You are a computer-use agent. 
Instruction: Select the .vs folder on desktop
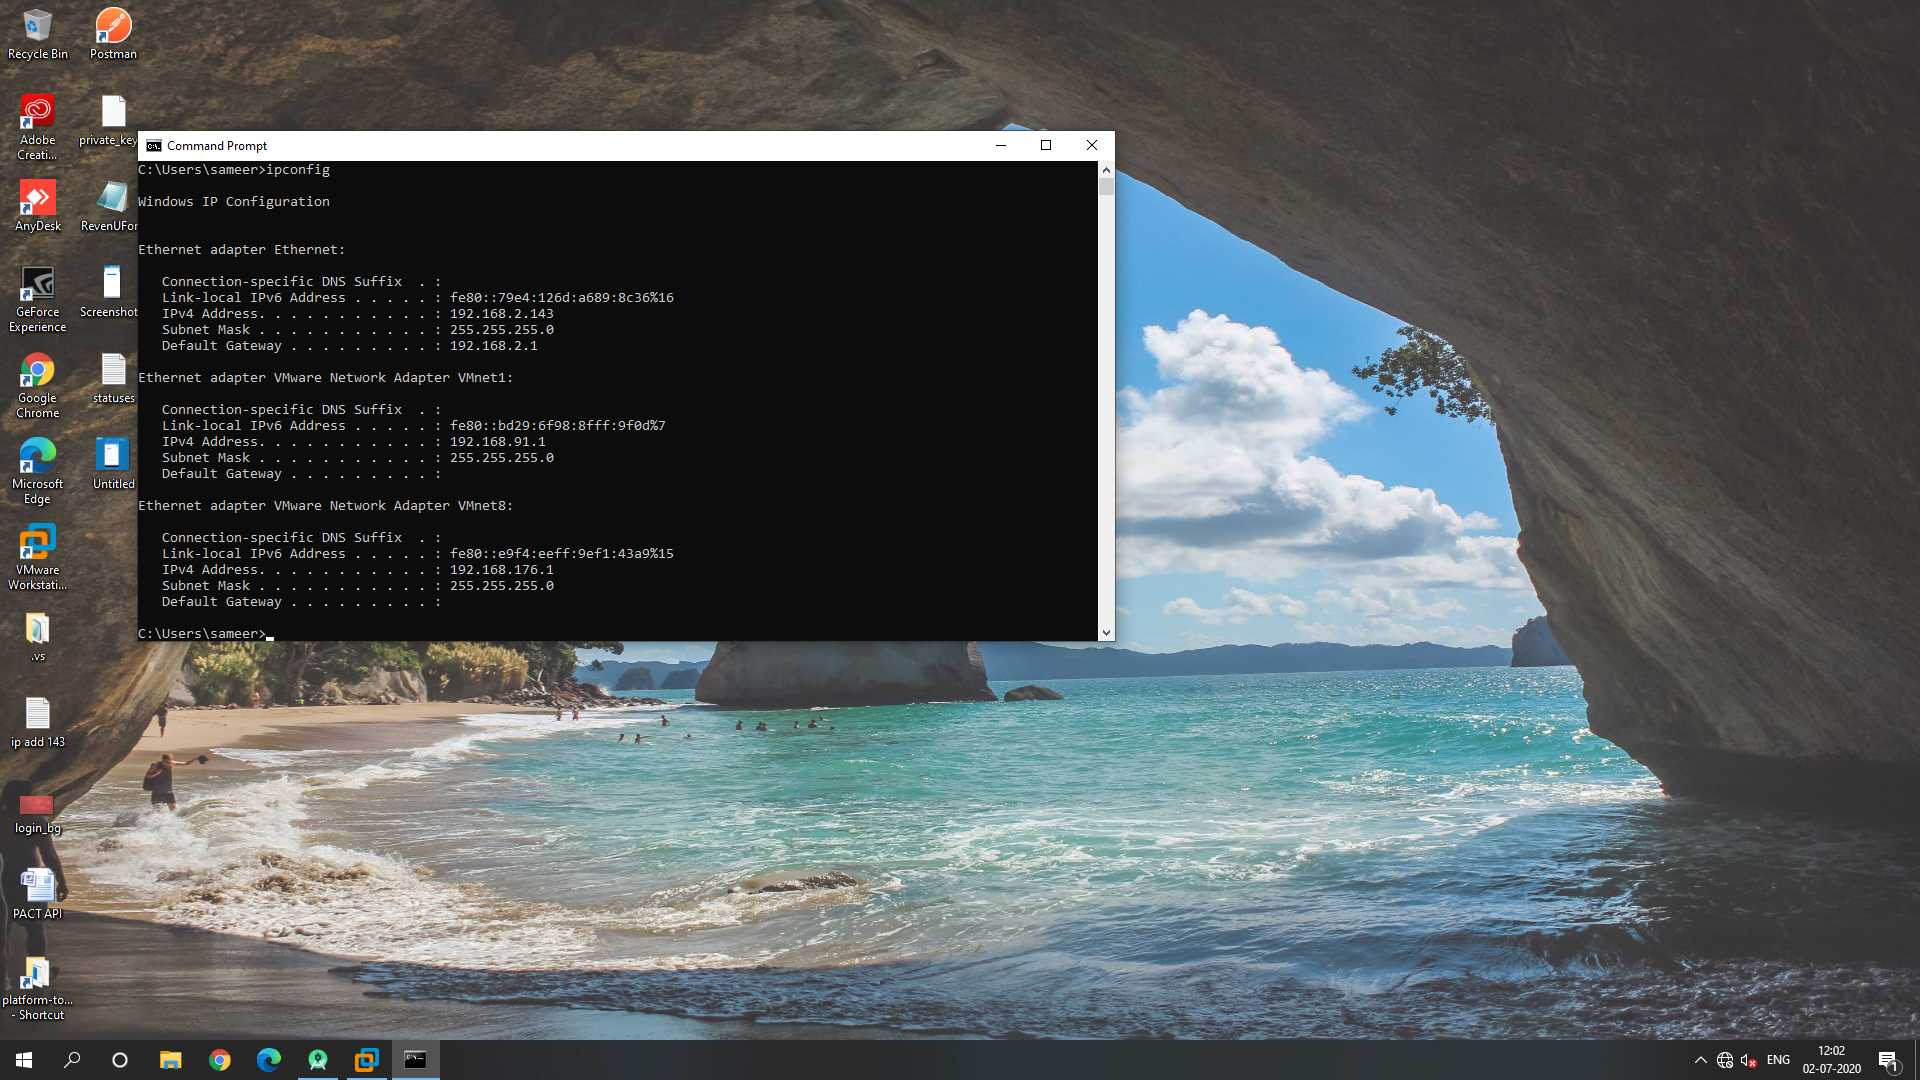(37, 637)
